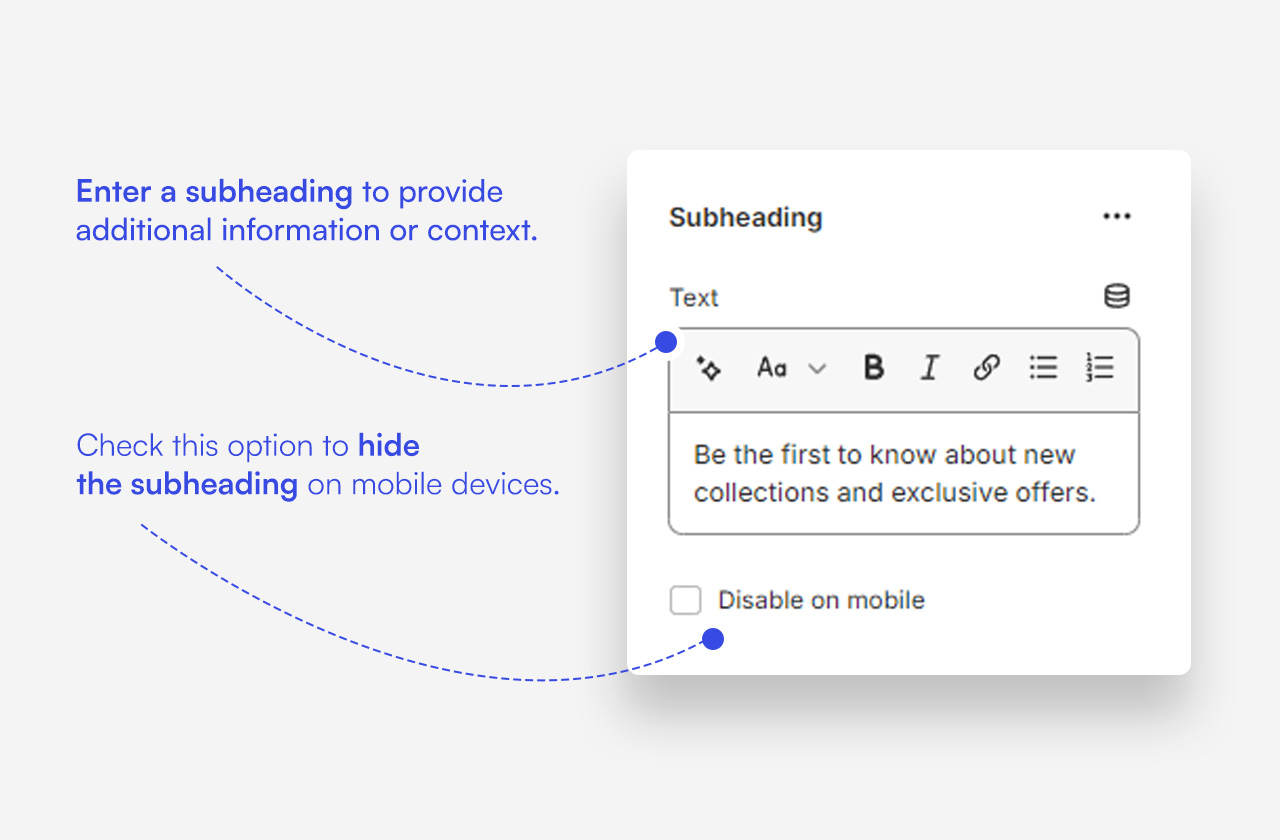Insert a link using the chain icon
The width and height of the screenshot is (1280, 840).
[986, 368]
